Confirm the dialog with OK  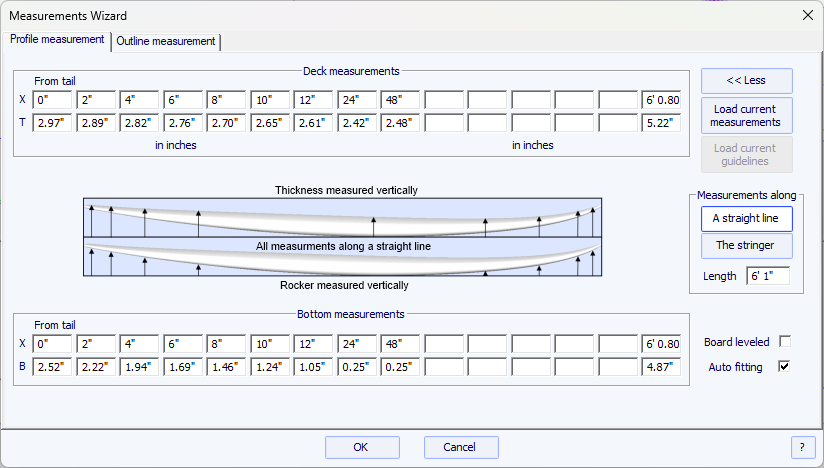(x=361, y=447)
